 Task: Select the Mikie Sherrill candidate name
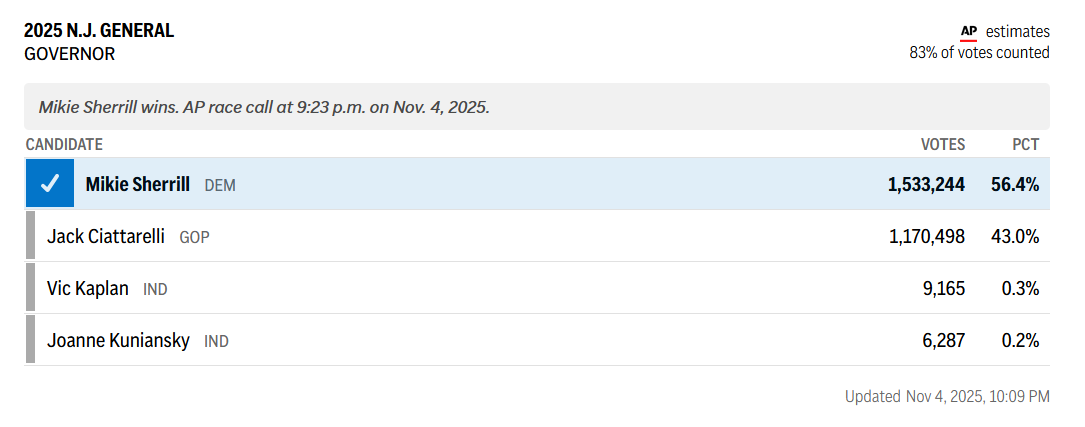(137, 185)
